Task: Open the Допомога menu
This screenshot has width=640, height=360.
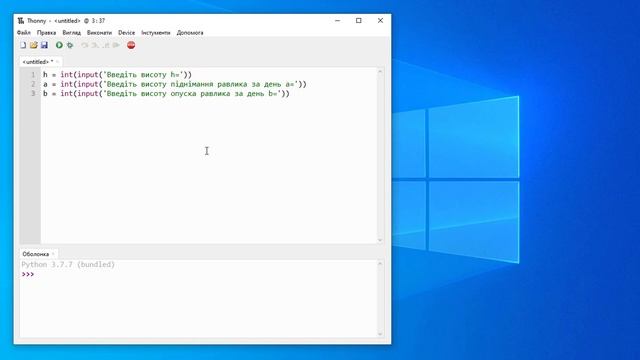Action: pos(190,33)
